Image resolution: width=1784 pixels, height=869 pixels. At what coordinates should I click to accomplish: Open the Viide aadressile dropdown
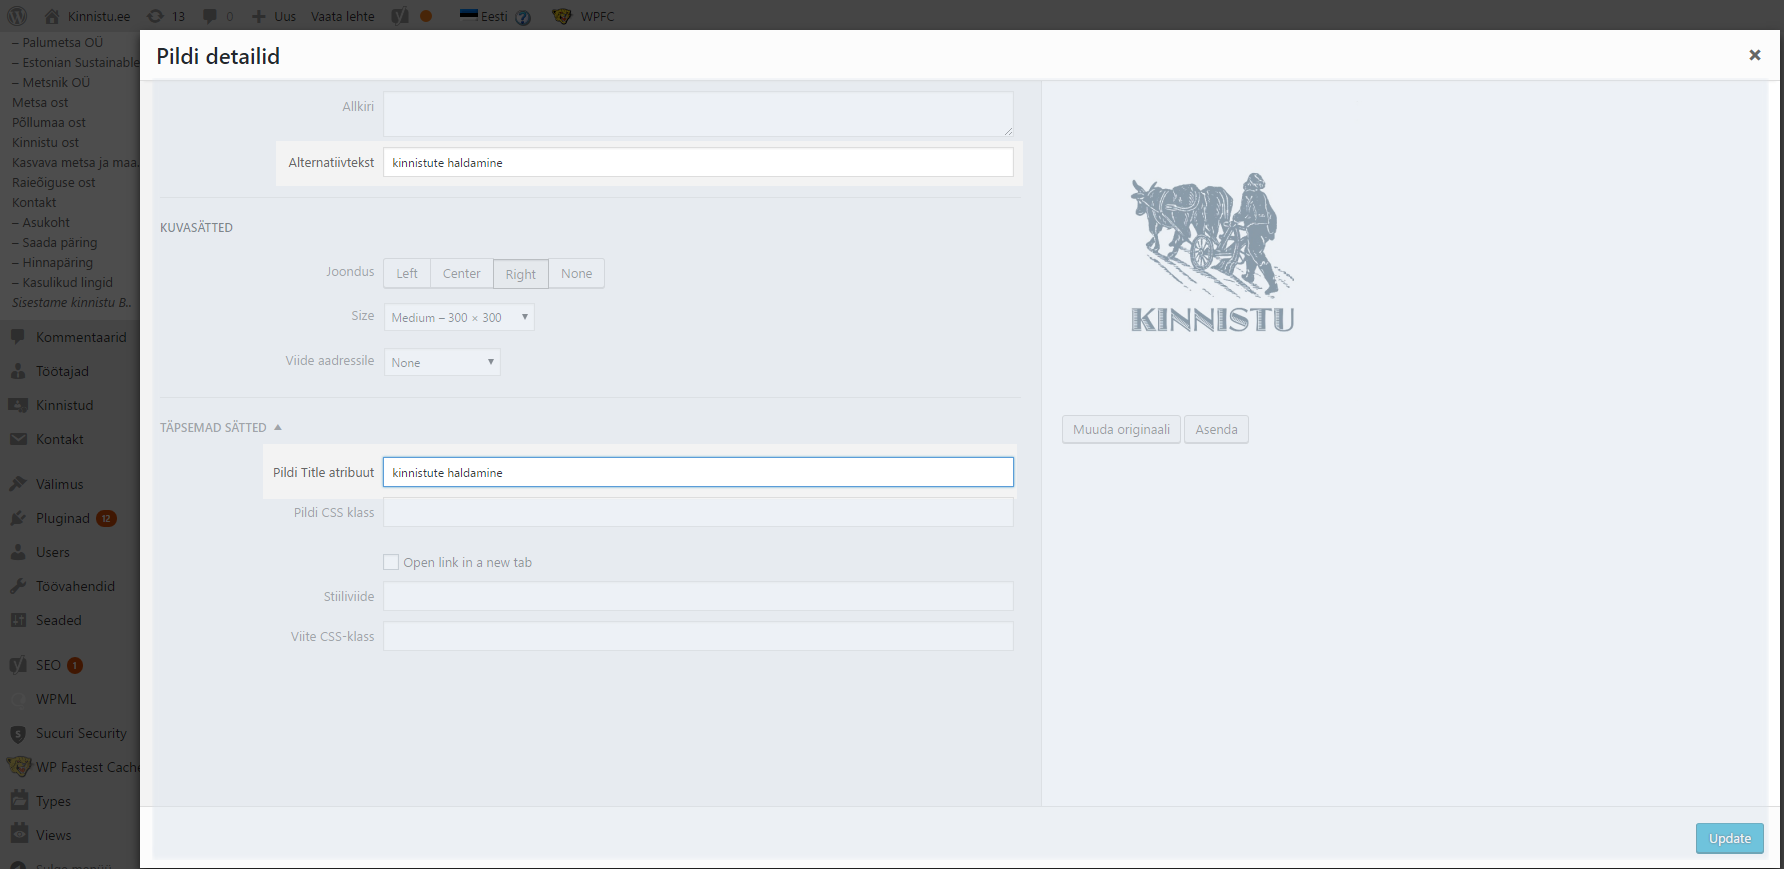[442, 362]
